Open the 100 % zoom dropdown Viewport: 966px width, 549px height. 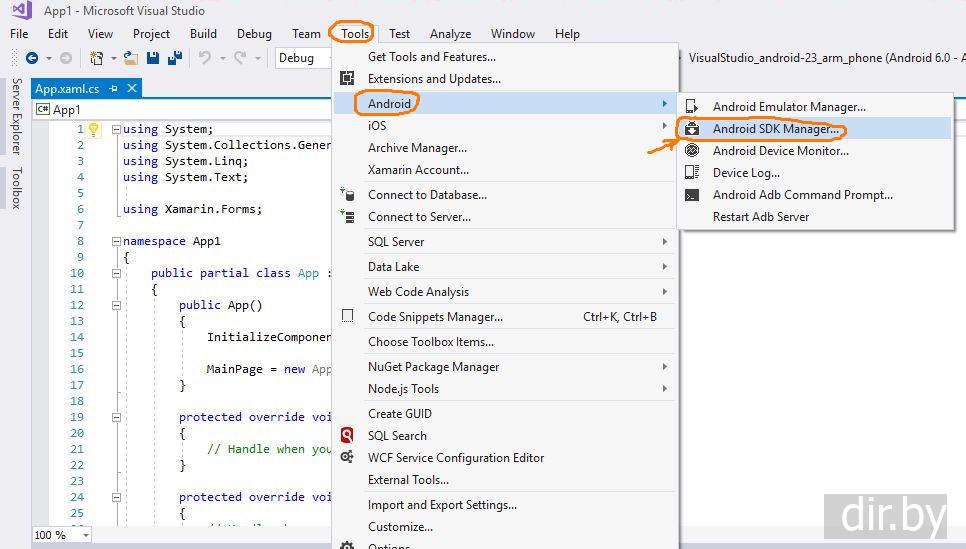84,535
